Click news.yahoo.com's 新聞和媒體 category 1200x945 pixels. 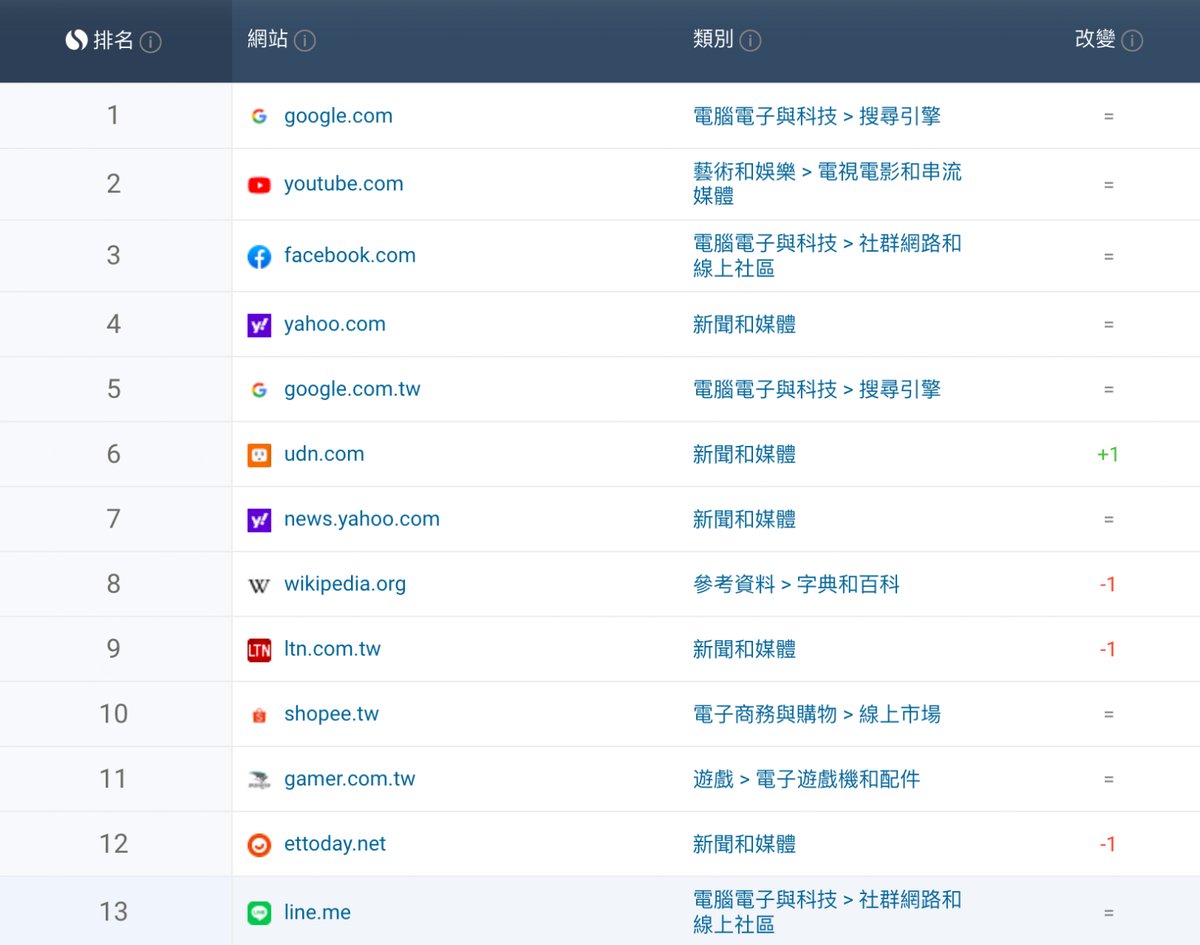click(745, 519)
